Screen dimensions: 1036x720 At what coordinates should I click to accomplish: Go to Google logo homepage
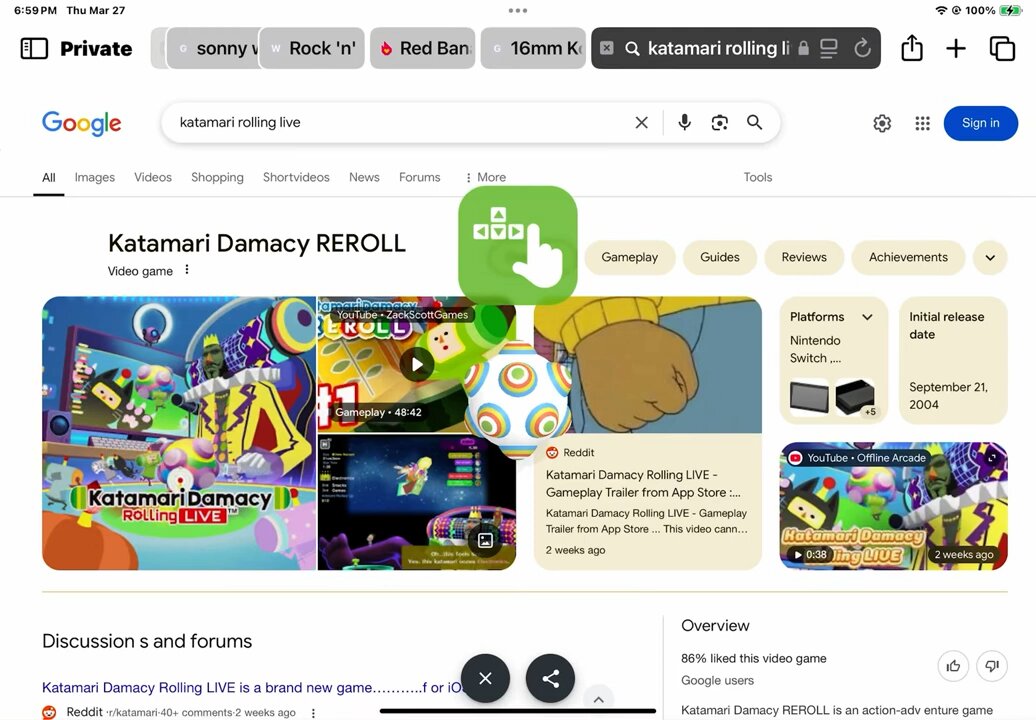click(81, 124)
